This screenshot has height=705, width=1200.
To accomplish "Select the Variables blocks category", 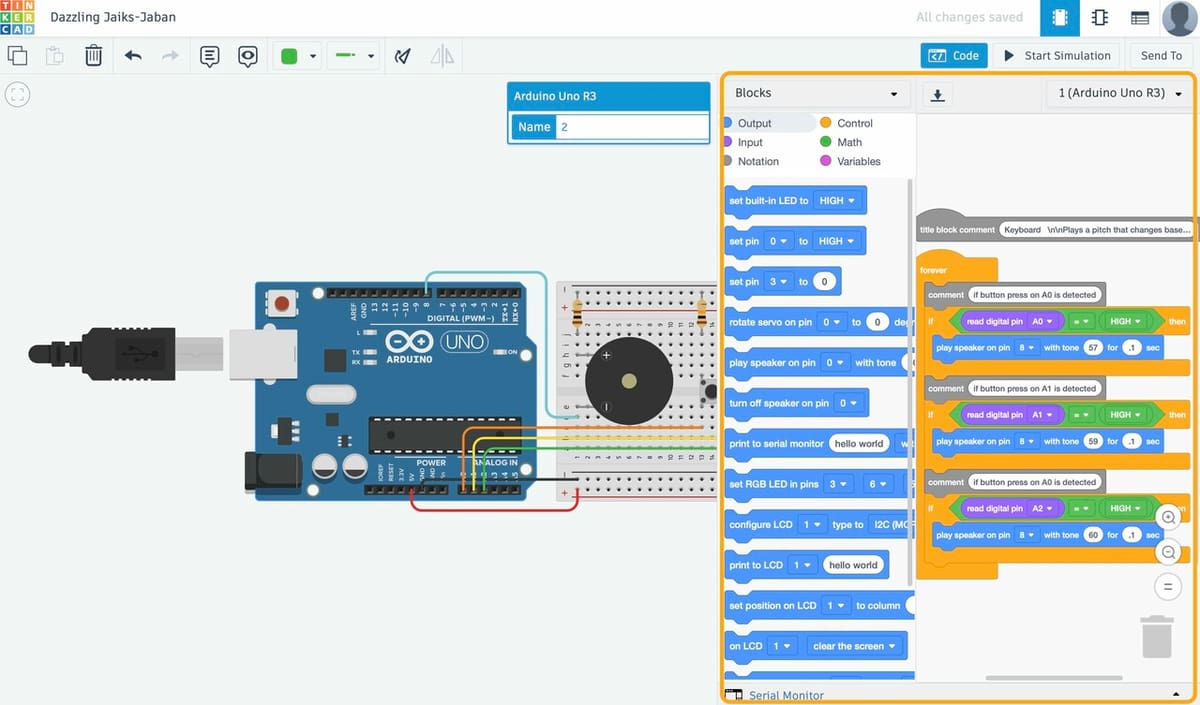I will [x=860, y=160].
